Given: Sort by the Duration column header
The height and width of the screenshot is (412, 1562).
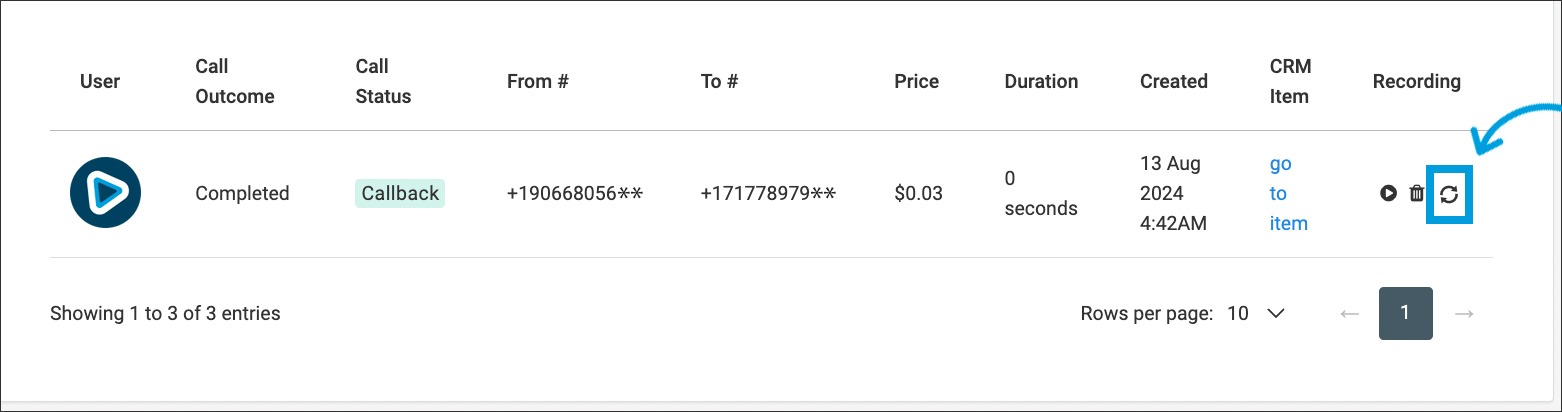Looking at the screenshot, I should [1041, 81].
